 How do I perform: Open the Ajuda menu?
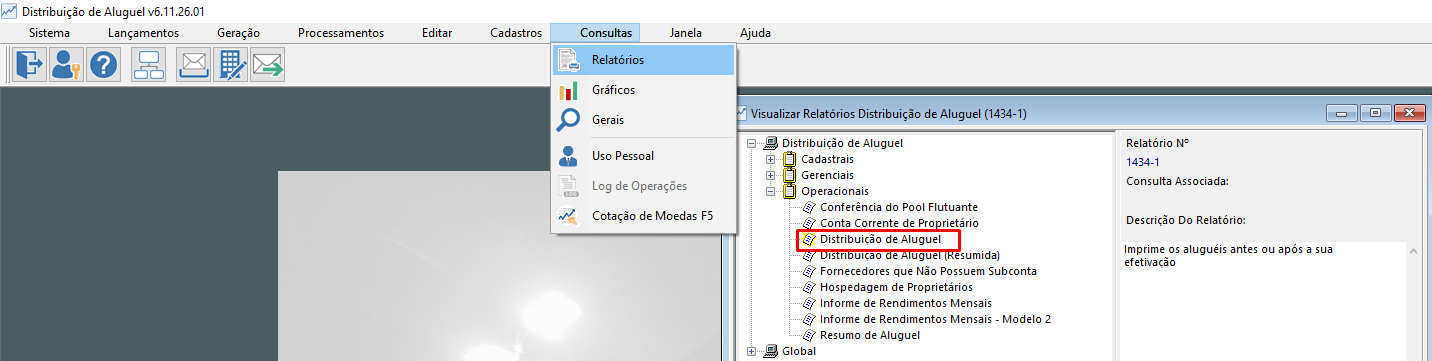[x=755, y=33]
